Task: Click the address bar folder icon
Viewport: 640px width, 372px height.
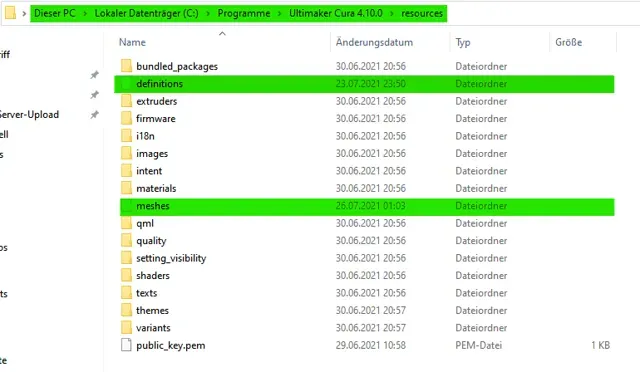Action: 11,13
